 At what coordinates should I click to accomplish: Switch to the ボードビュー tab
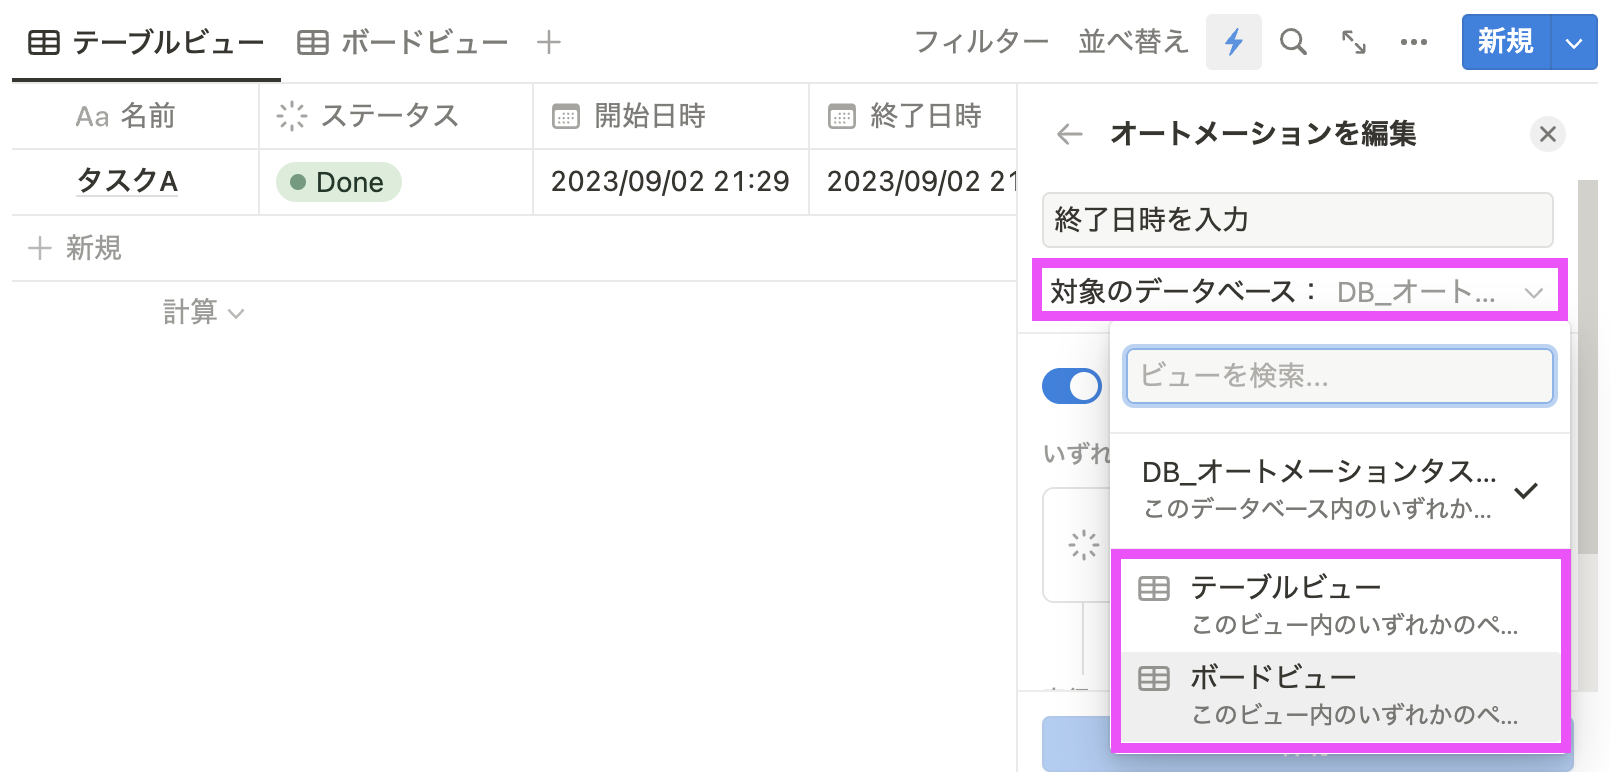point(403,42)
